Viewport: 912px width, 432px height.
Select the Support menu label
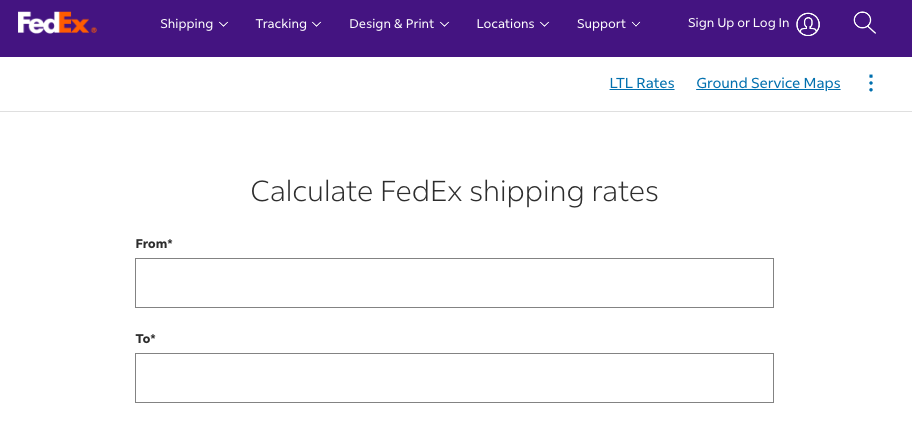(x=601, y=24)
